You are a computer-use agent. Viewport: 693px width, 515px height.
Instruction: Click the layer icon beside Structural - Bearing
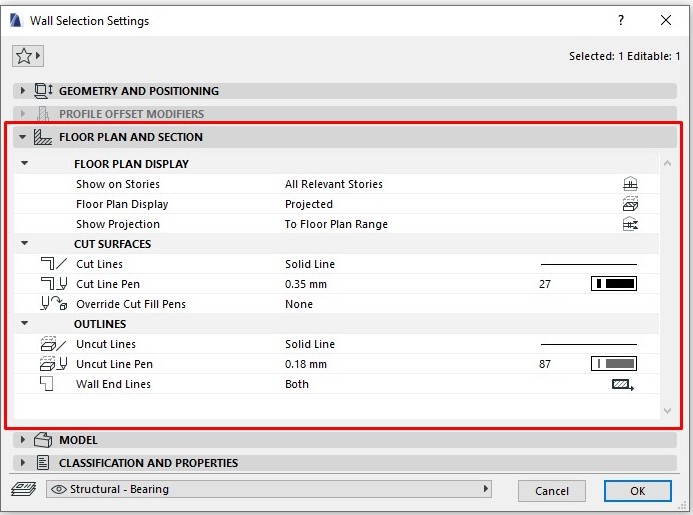click(x=22, y=490)
